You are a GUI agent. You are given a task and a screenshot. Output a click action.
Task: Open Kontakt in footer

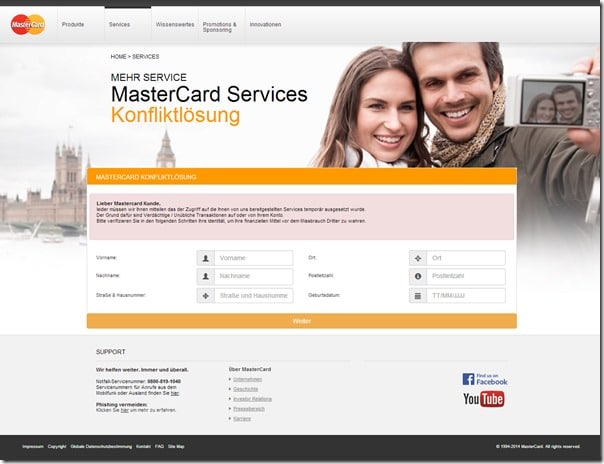pyautogui.click(x=143, y=447)
